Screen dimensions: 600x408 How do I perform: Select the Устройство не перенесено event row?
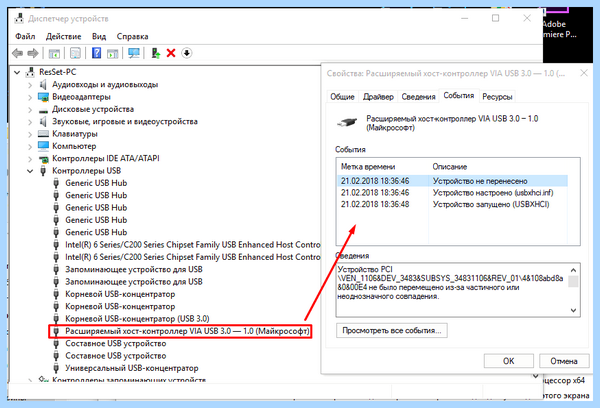(452, 181)
